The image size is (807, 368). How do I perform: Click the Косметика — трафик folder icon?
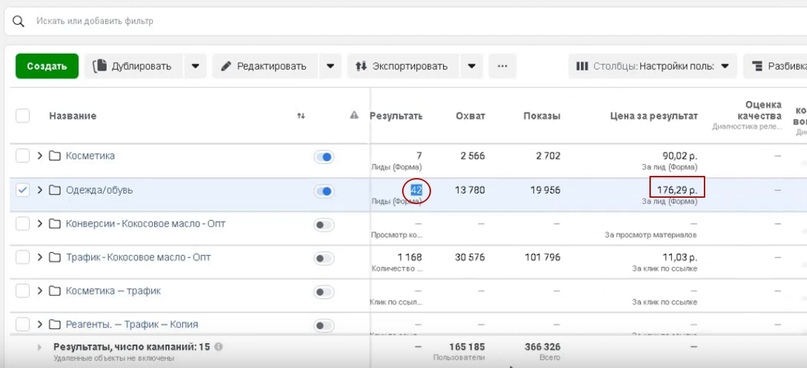click(x=55, y=291)
